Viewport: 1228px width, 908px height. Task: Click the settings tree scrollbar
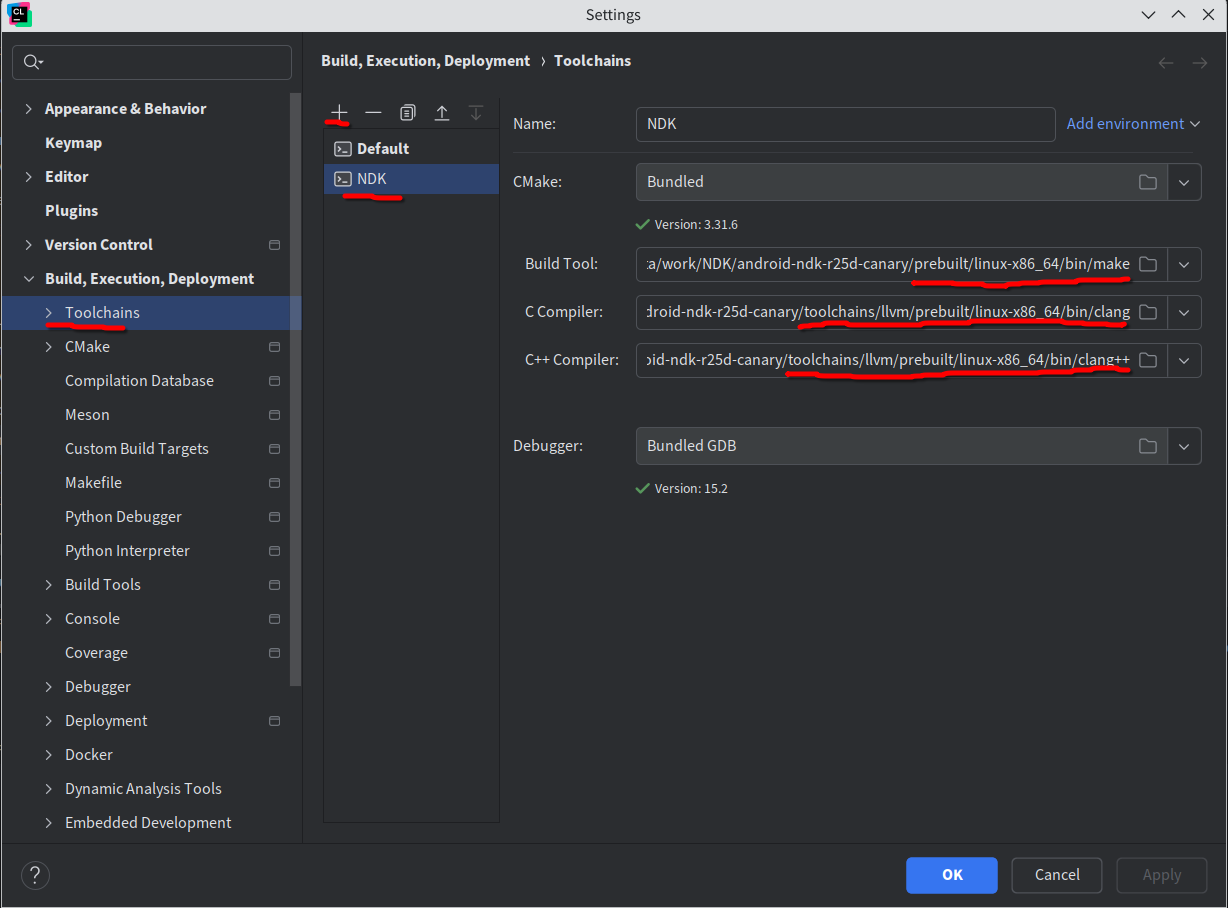(295, 390)
